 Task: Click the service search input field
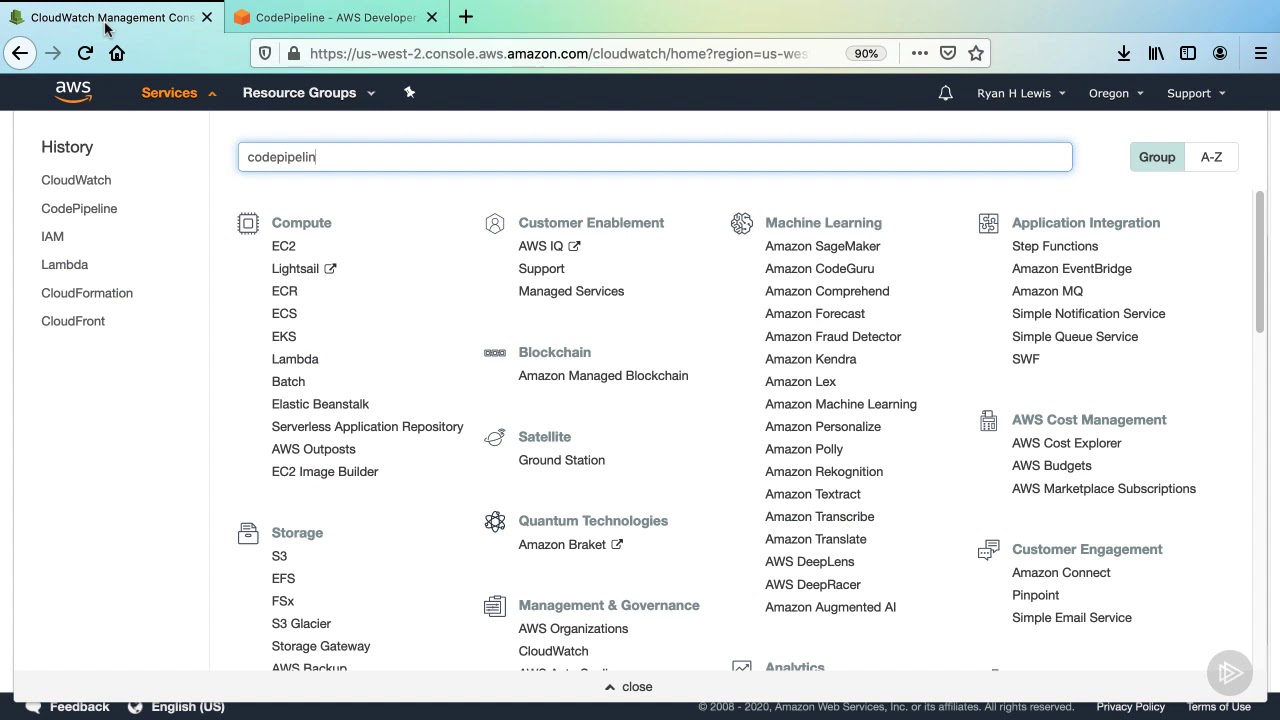point(655,157)
